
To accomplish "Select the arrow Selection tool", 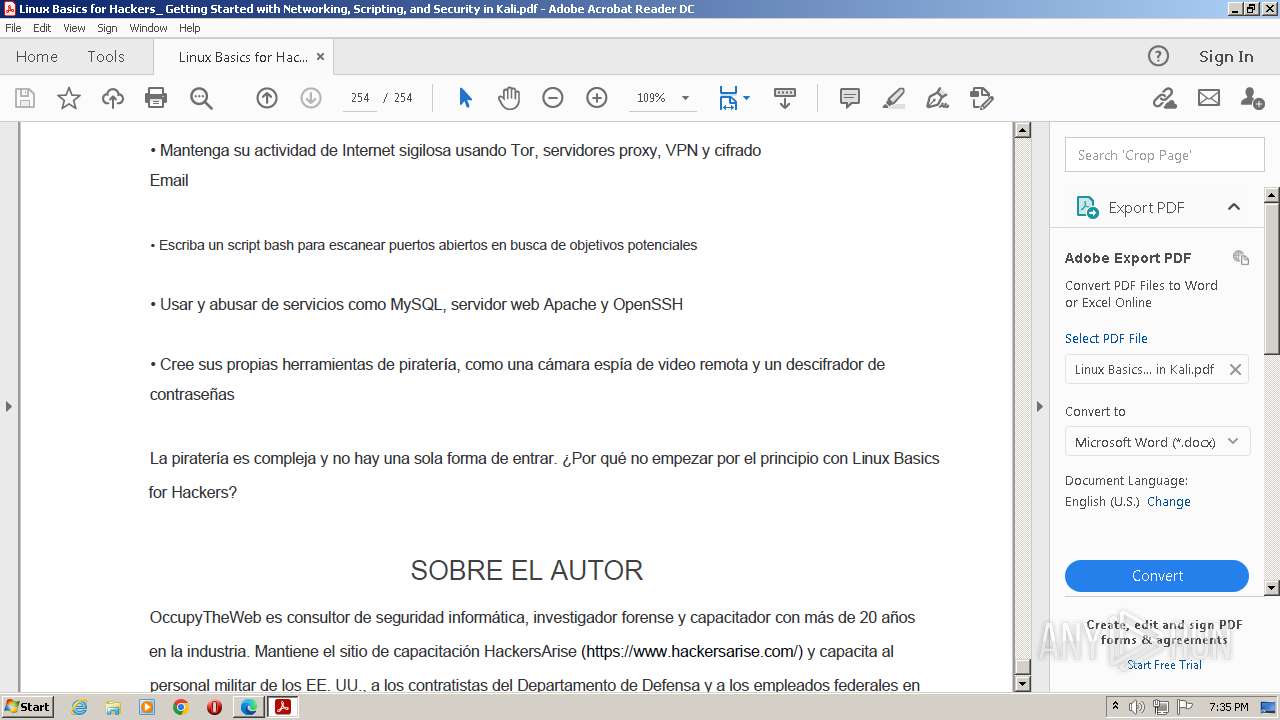I will pyautogui.click(x=465, y=98).
